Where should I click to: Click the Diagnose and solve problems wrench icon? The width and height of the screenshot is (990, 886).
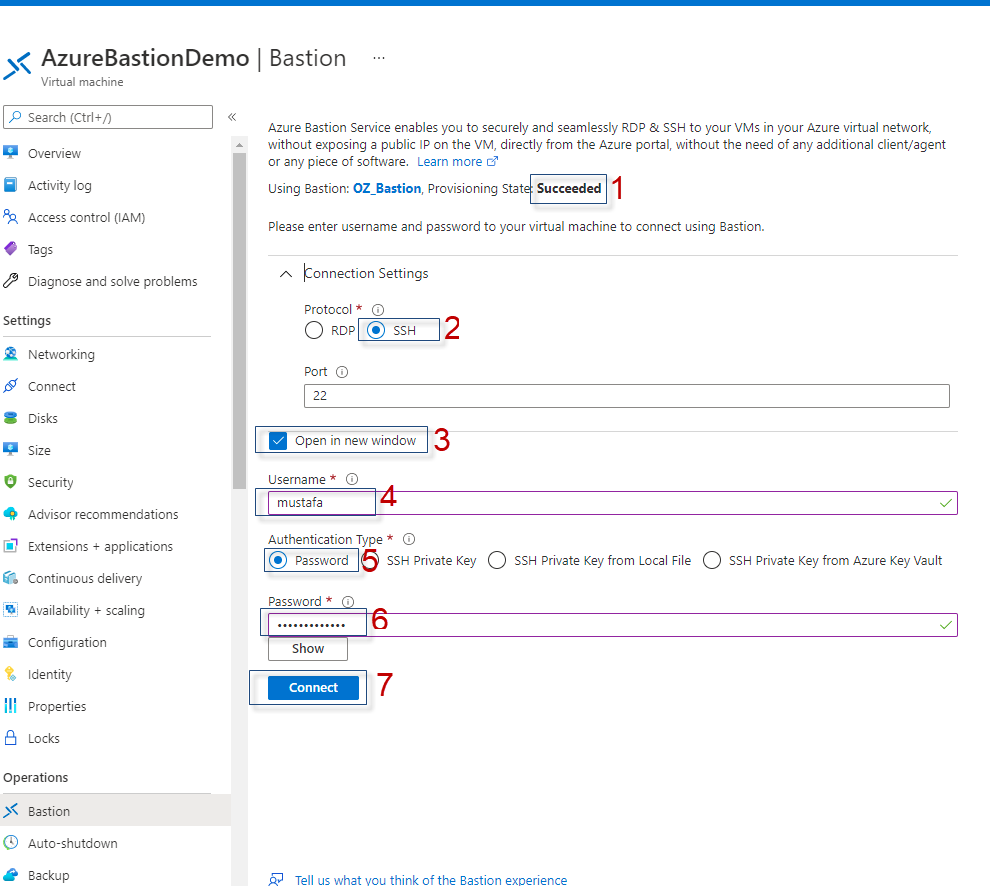(11, 281)
